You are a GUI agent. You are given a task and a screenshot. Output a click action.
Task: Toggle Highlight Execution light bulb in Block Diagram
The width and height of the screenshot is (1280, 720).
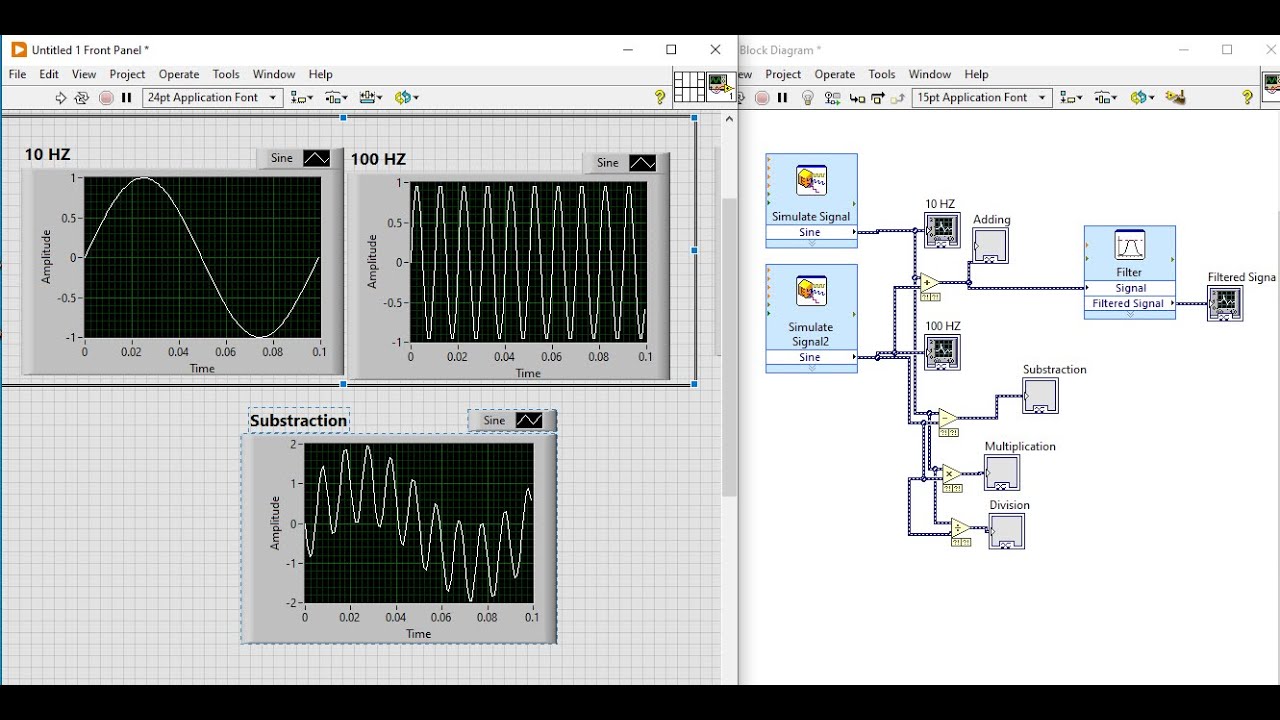point(808,98)
